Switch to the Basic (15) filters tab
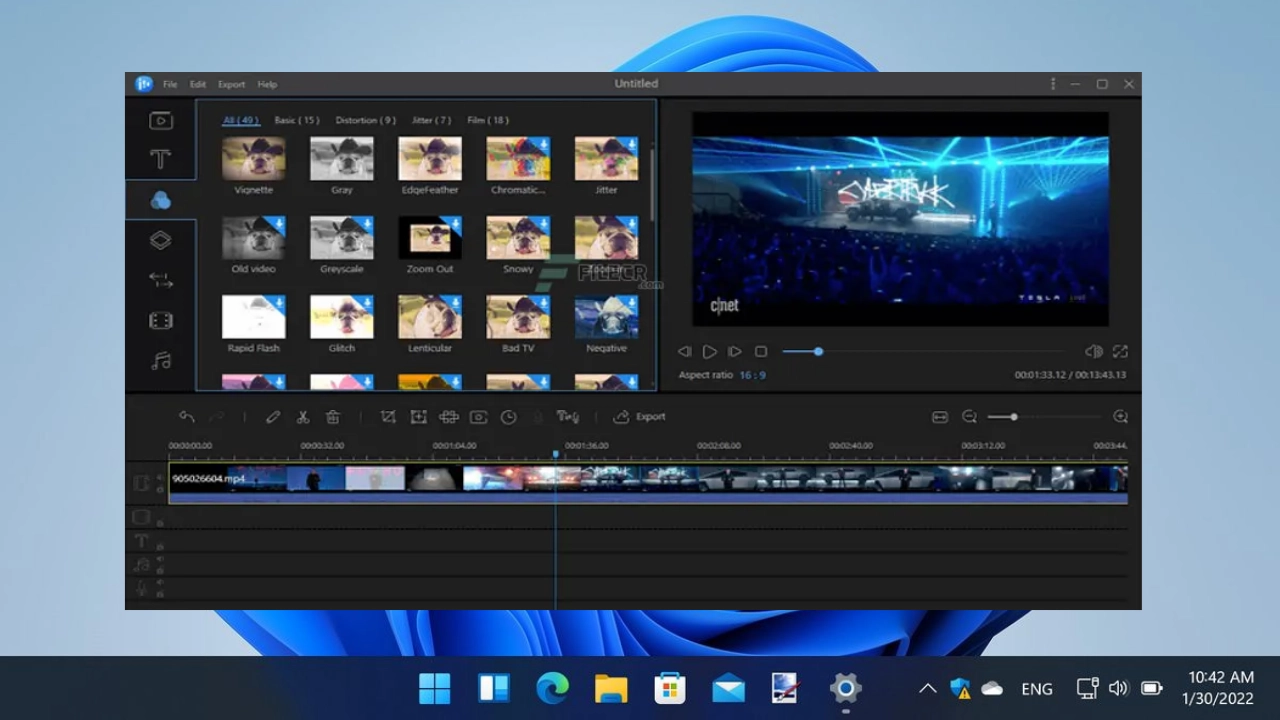This screenshot has height=720, width=1280. 297,120
